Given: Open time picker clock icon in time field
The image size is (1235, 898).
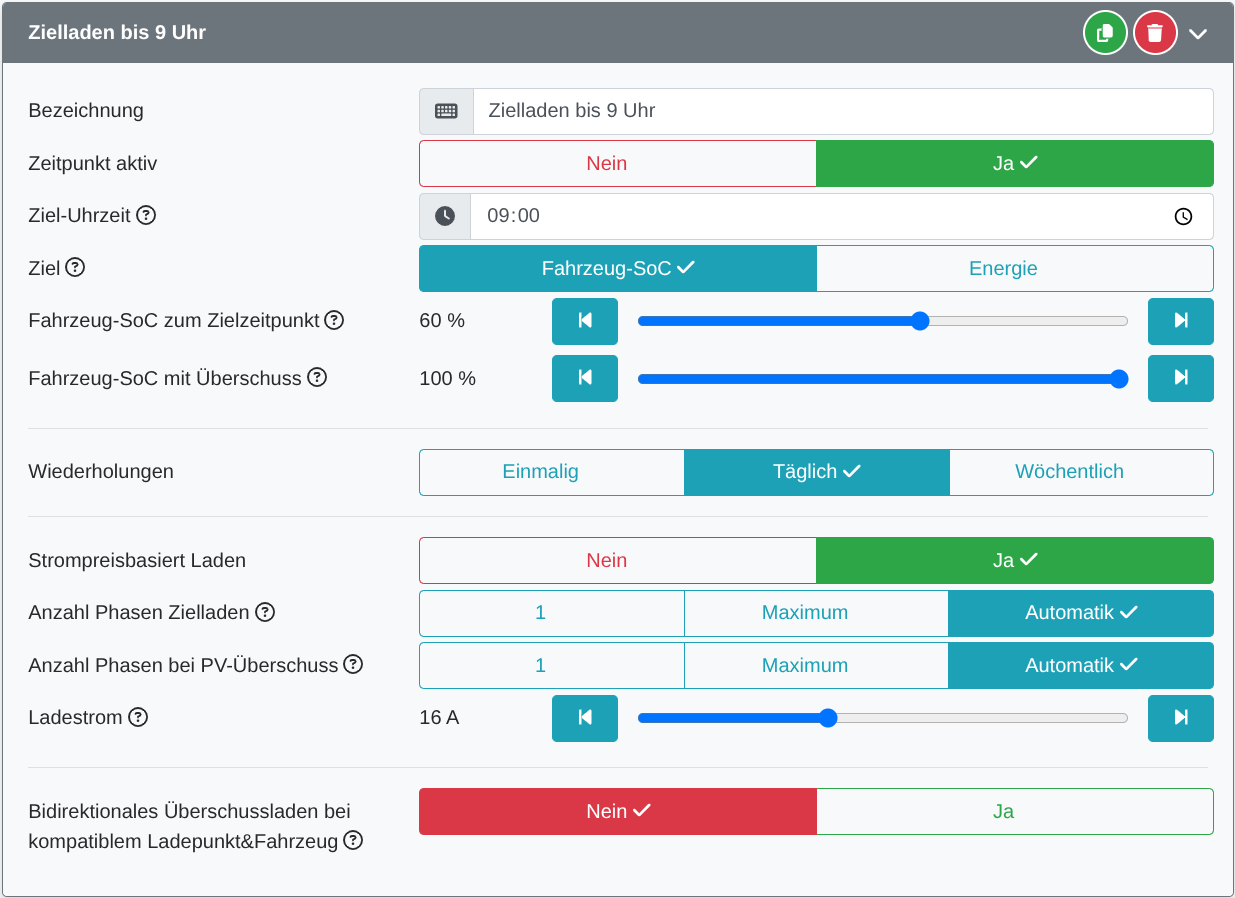Looking at the screenshot, I should (x=1183, y=216).
